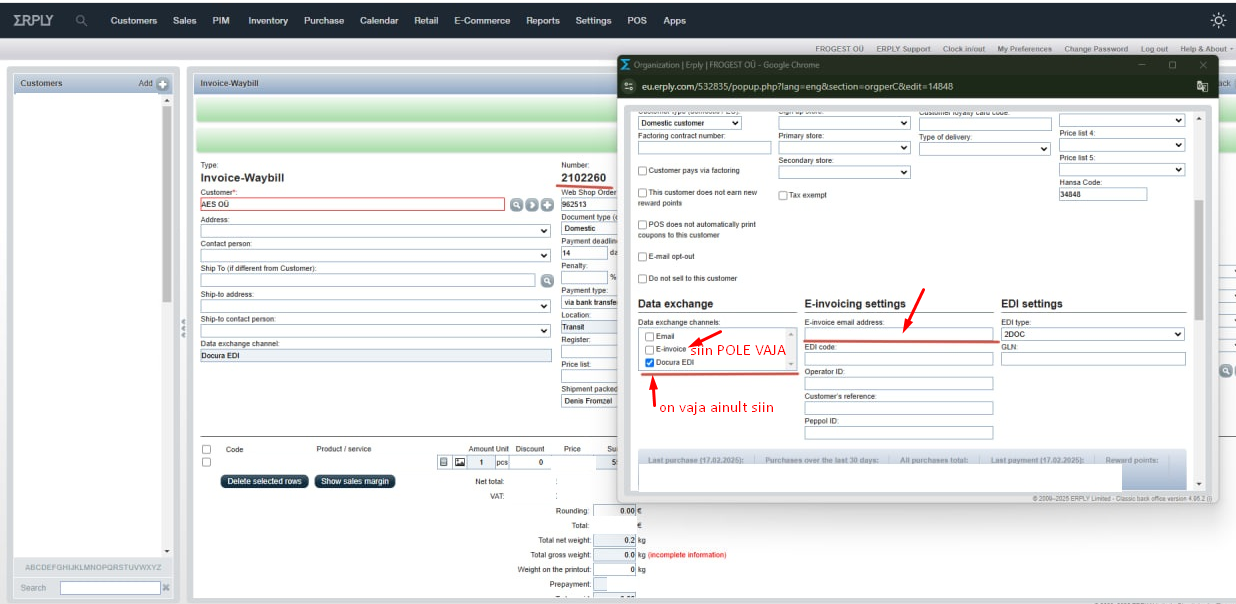Viewport: 1236px width, 604px height.
Task: Check This customer does not earn new reward points
Action: [x=643, y=192]
